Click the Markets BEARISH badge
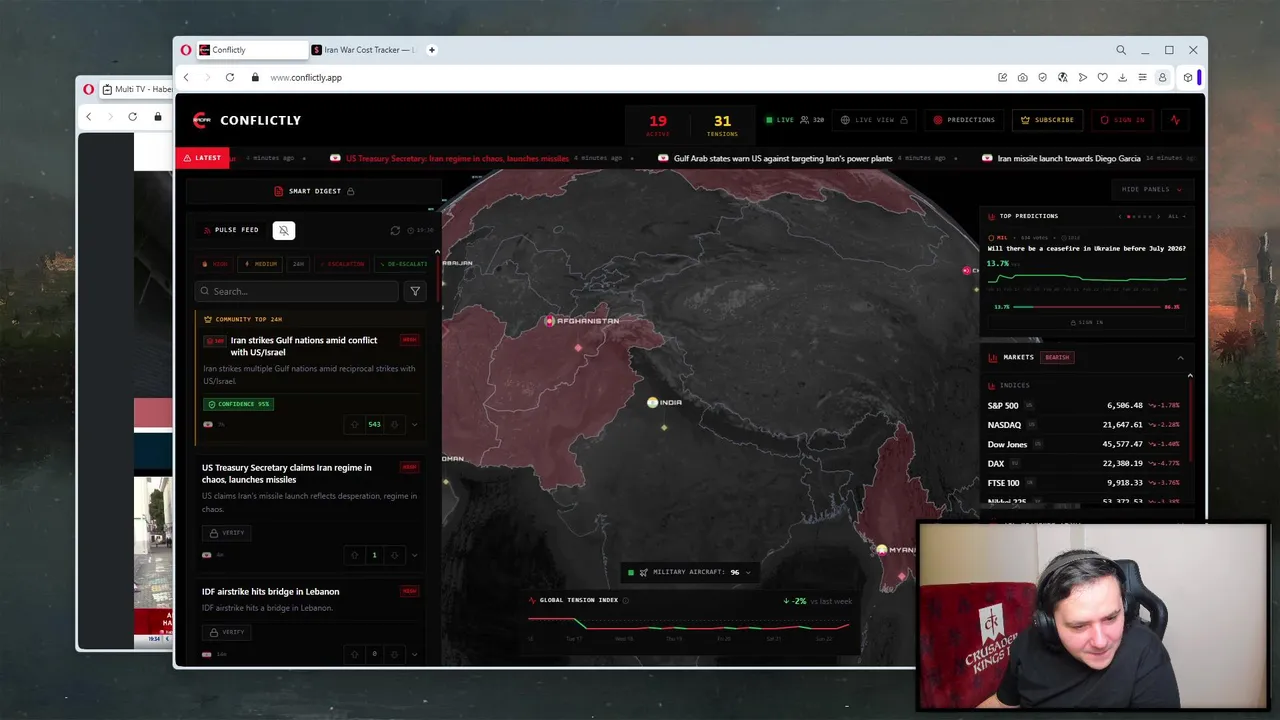 click(1057, 357)
